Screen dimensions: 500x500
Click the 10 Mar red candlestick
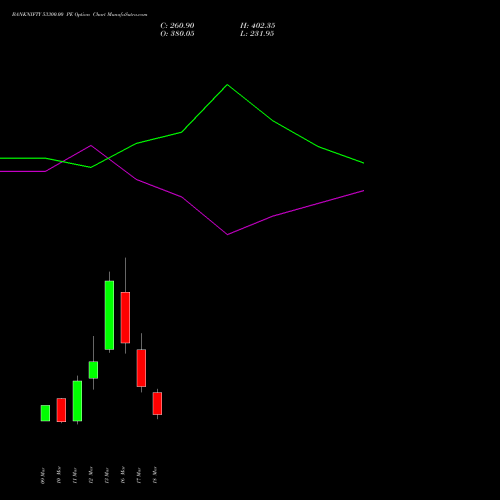pyautogui.click(x=61, y=410)
